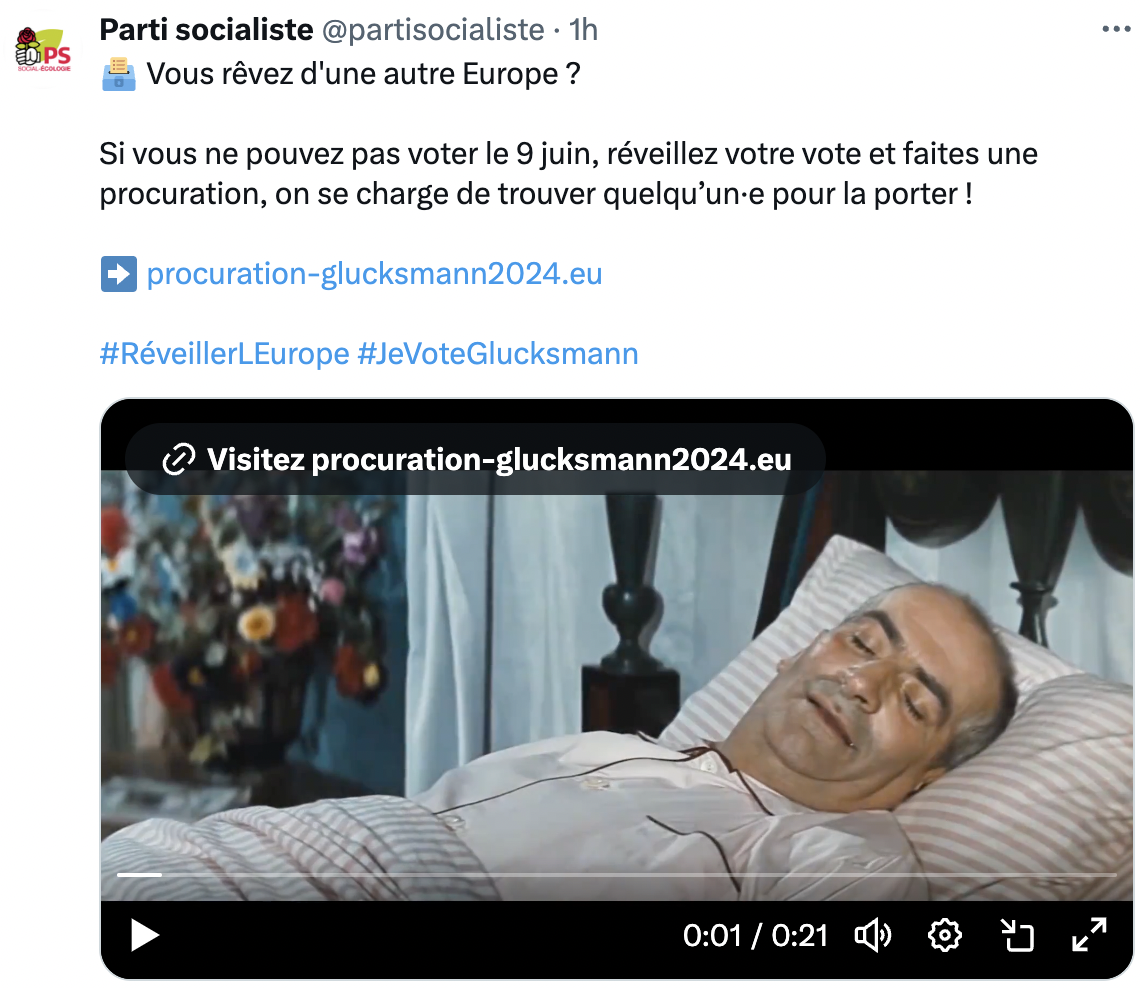Screen dimensions: 1140x988
Task: Play the embedded video
Action: tap(145, 935)
